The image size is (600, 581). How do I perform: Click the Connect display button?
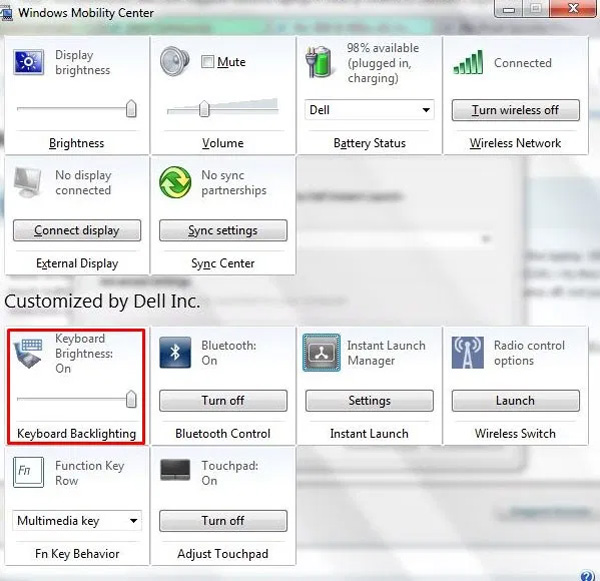click(77, 230)
